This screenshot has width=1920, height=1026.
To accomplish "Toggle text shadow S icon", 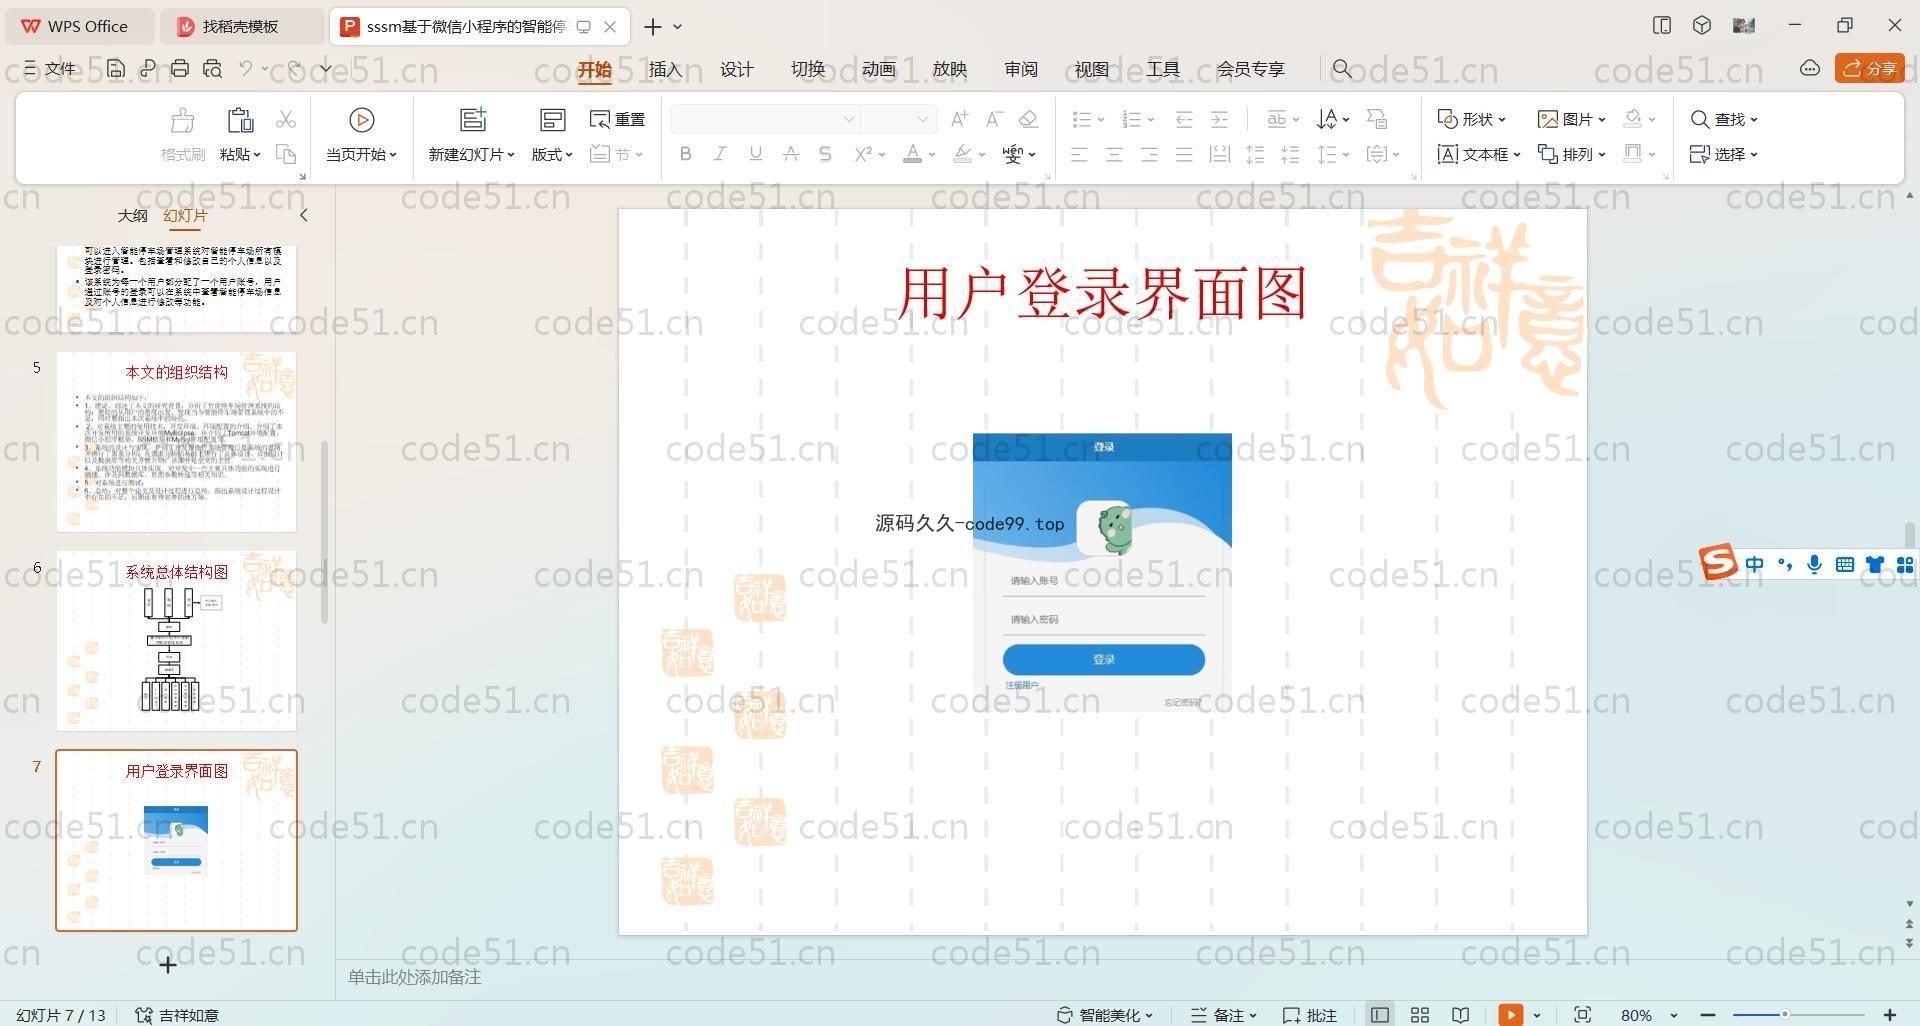I will click(825, 154).
